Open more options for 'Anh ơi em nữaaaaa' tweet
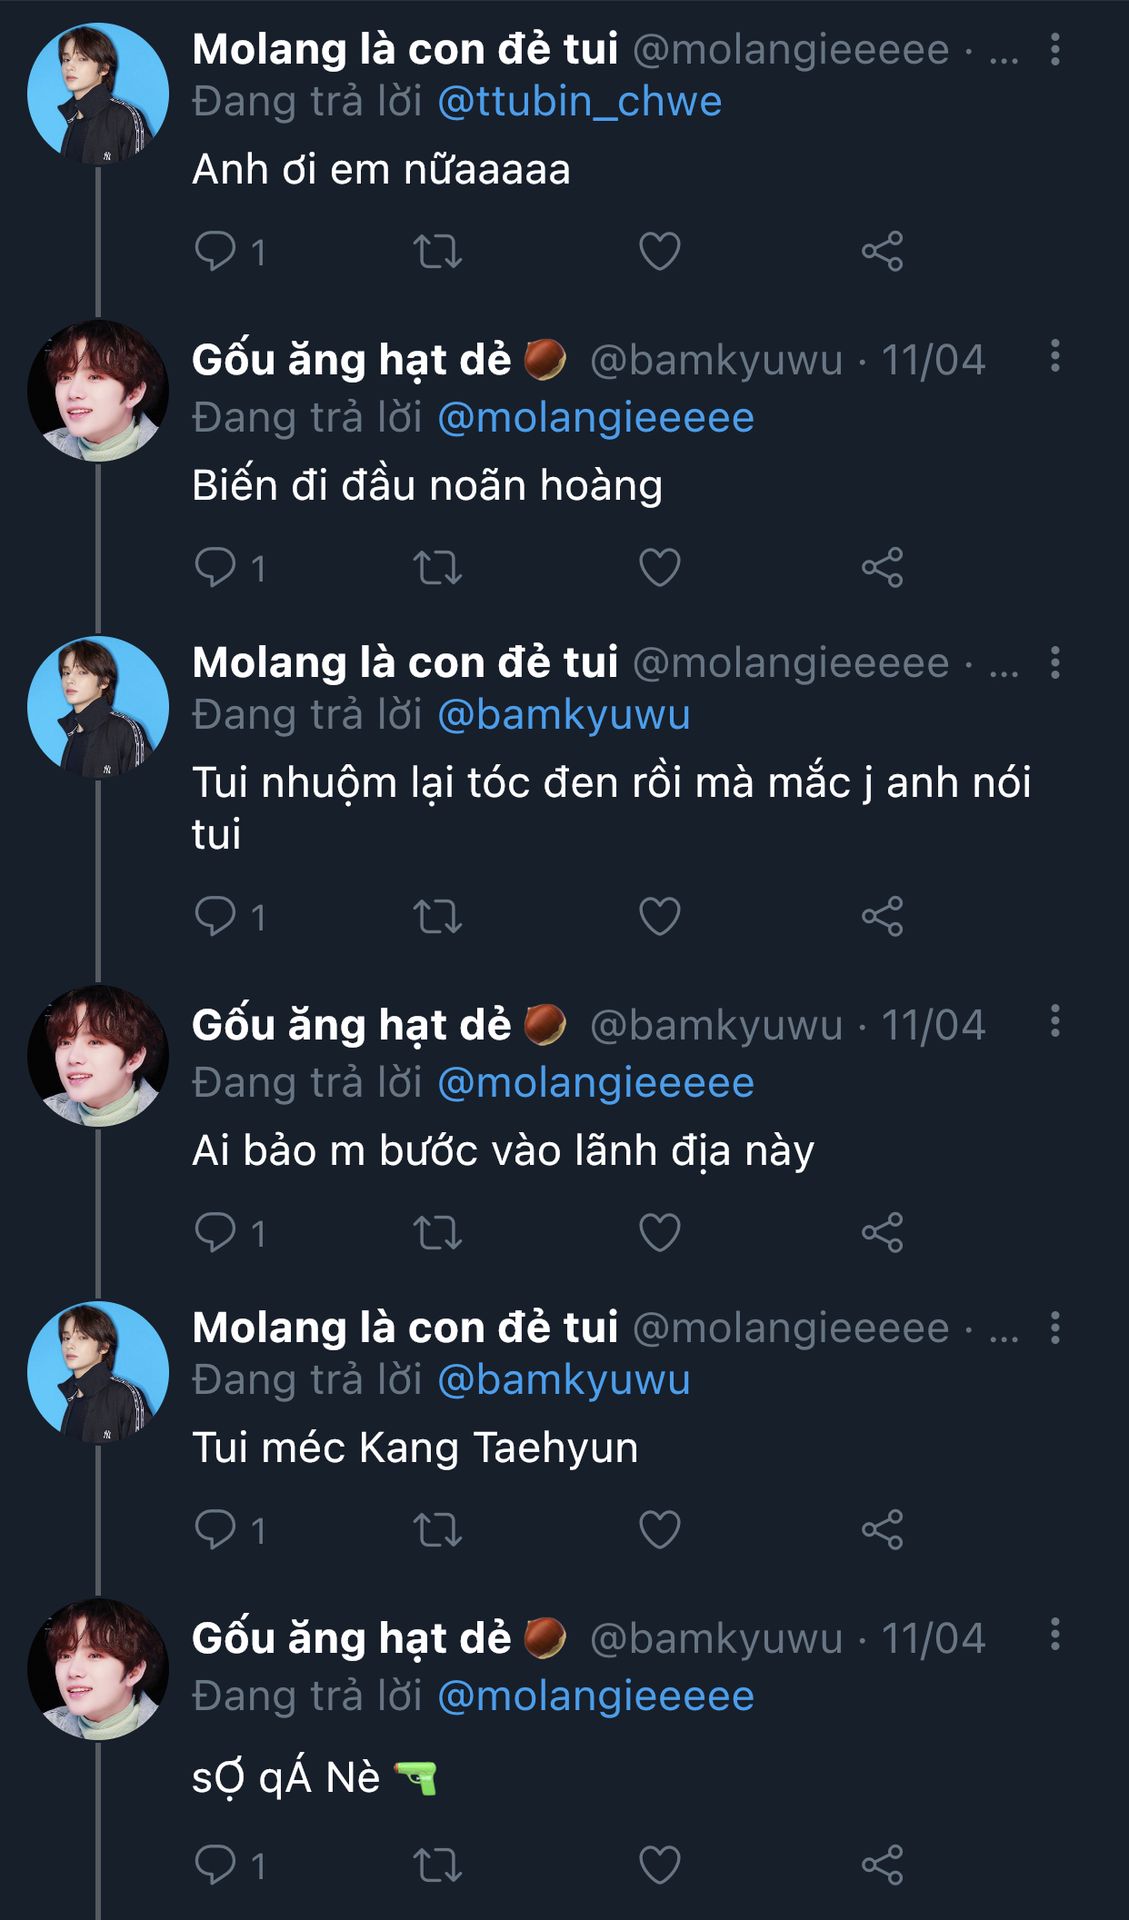1129x1920 pixels. (x=1054, y=49)
